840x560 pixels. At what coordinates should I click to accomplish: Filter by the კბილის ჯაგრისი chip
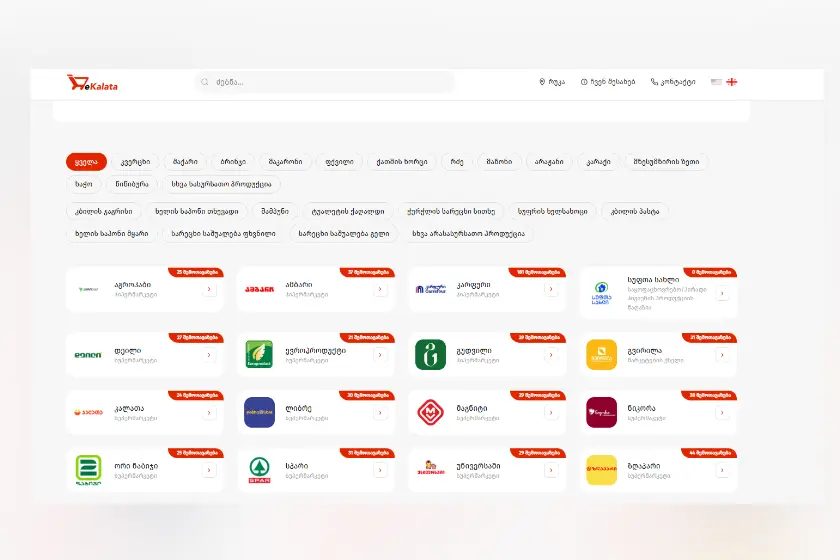click(x=103, y=212)
